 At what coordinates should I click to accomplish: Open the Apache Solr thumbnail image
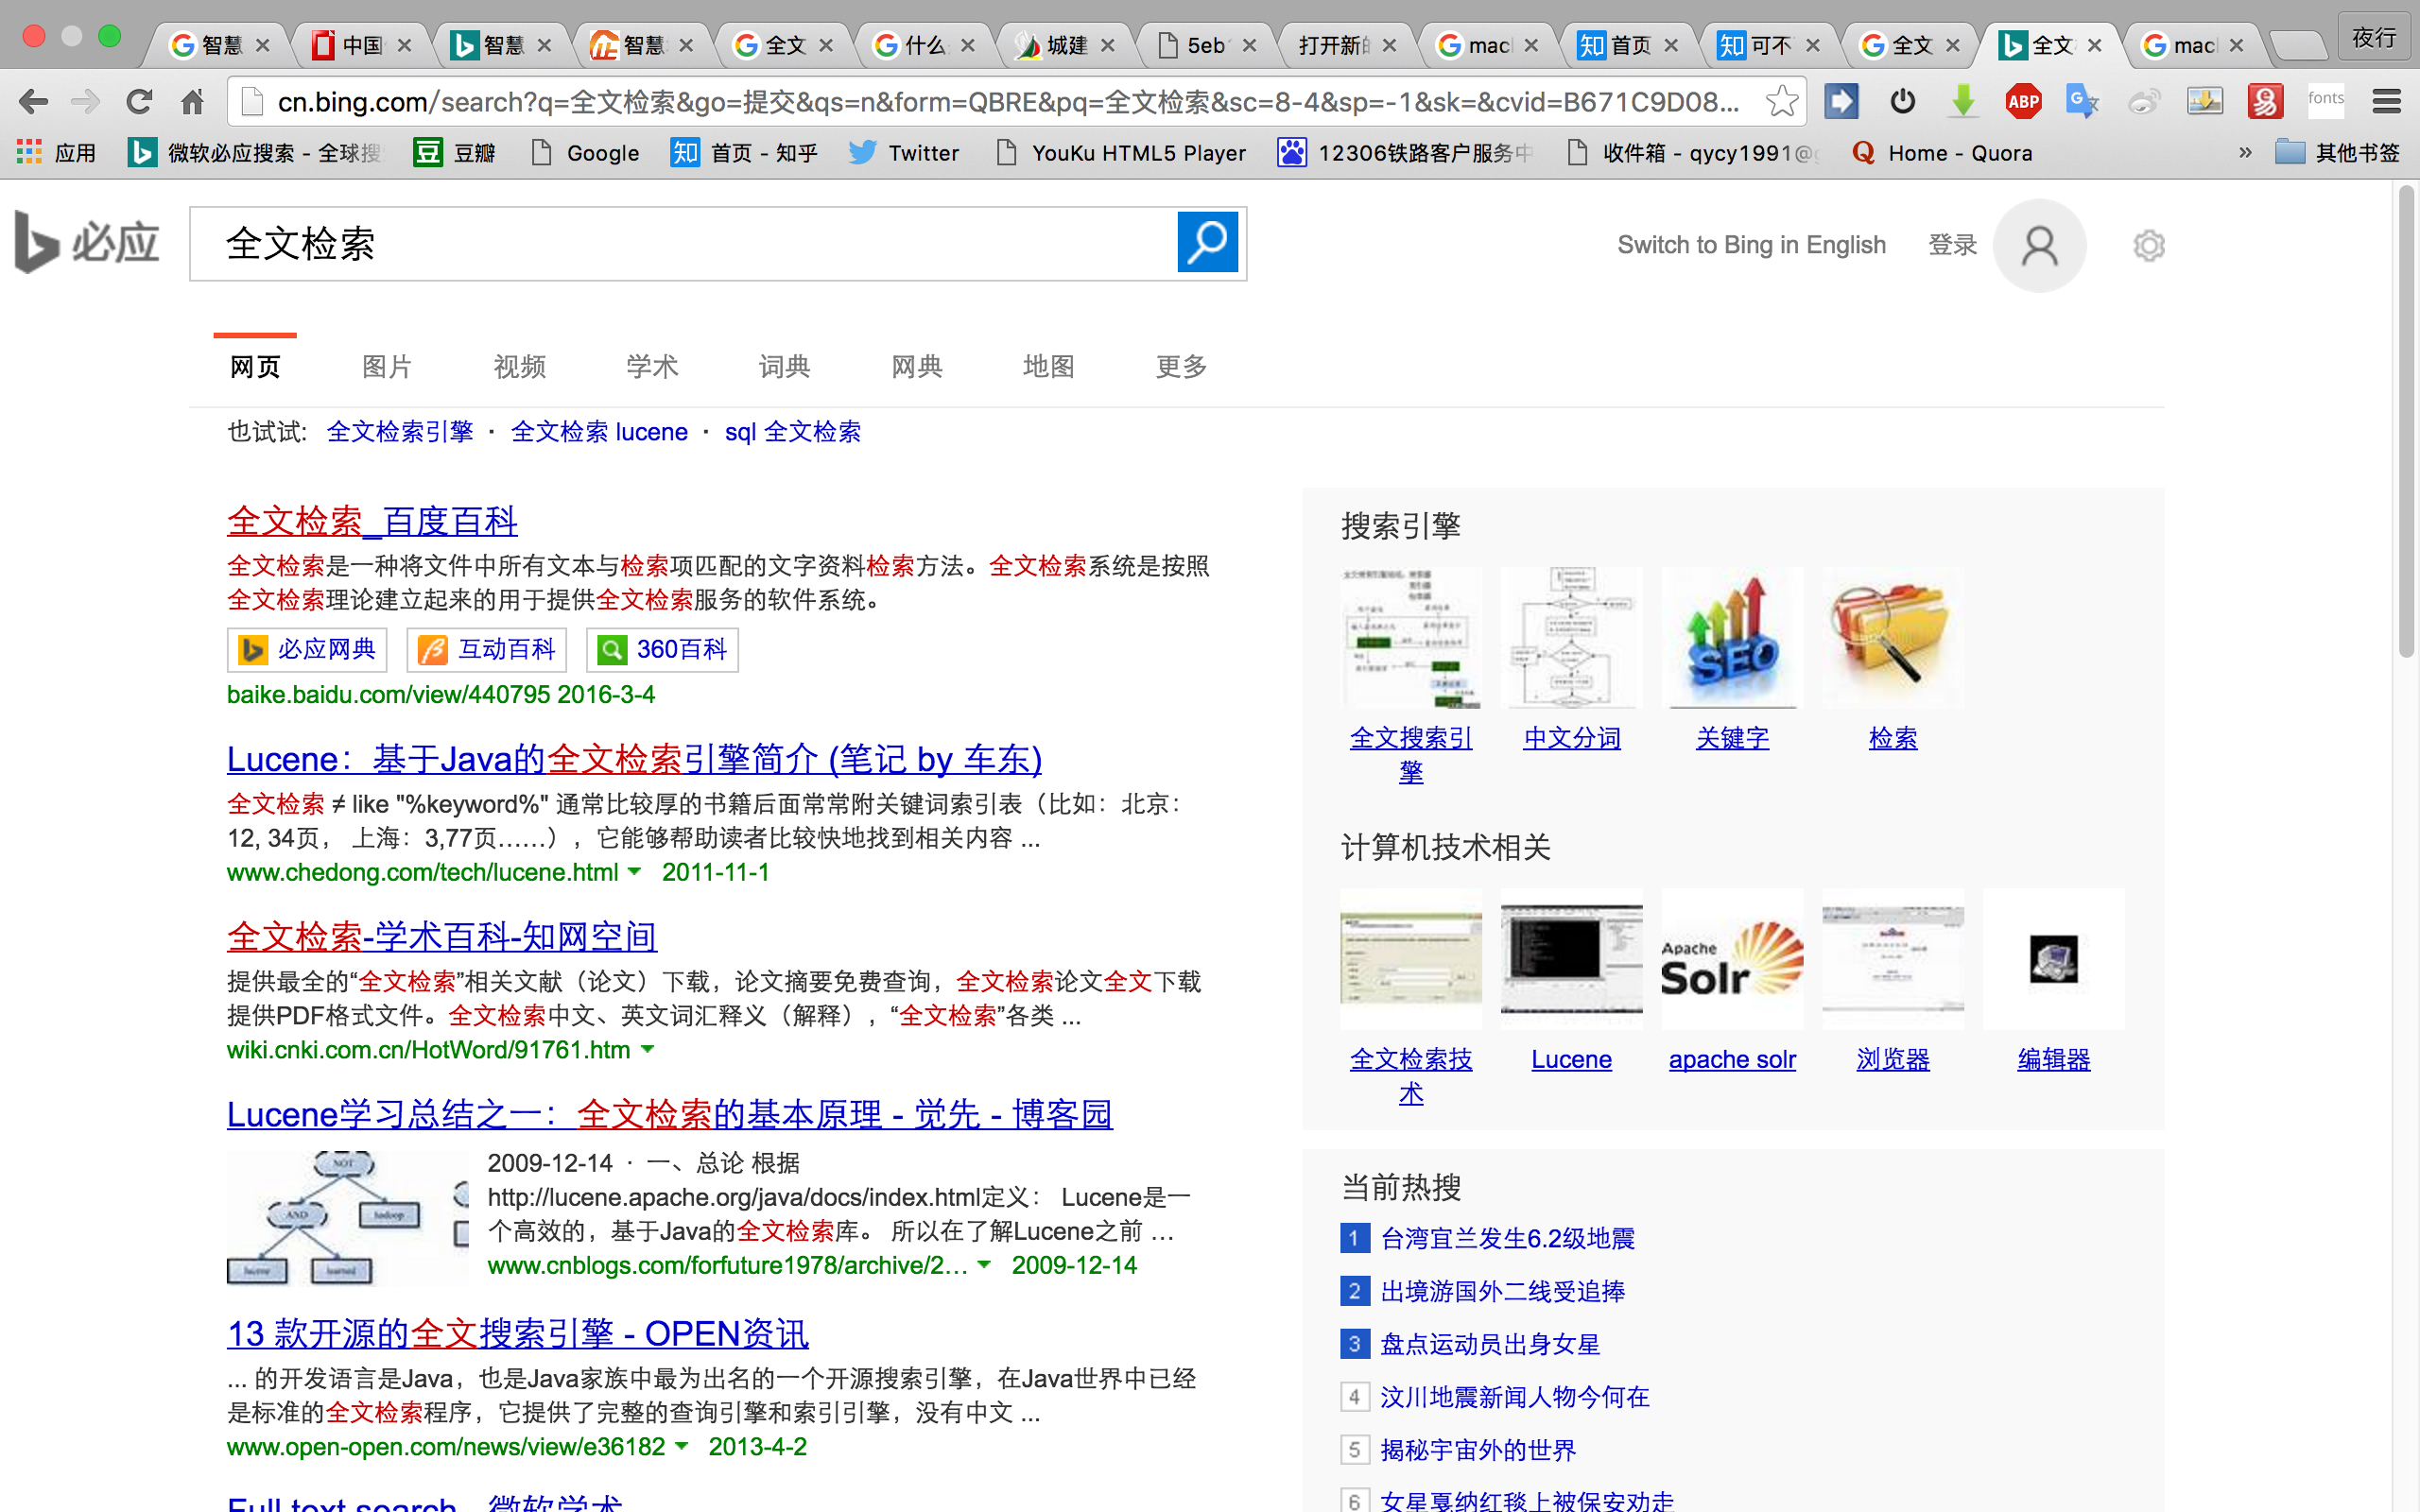1732,959
